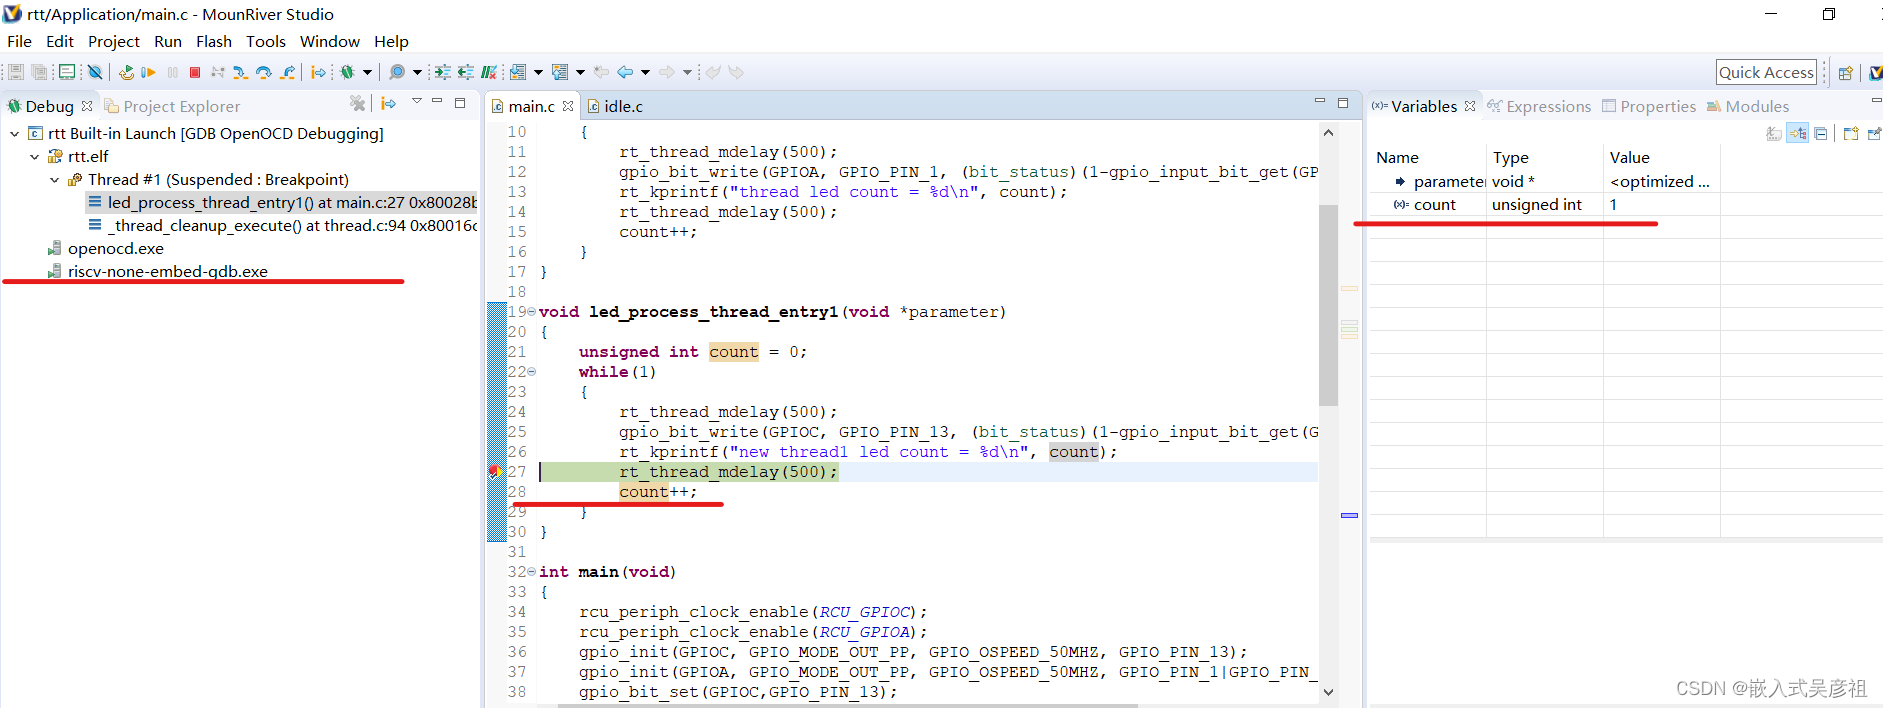Open the Help menu
This screenshot has width=1883, height=708.
pos(391,41)
